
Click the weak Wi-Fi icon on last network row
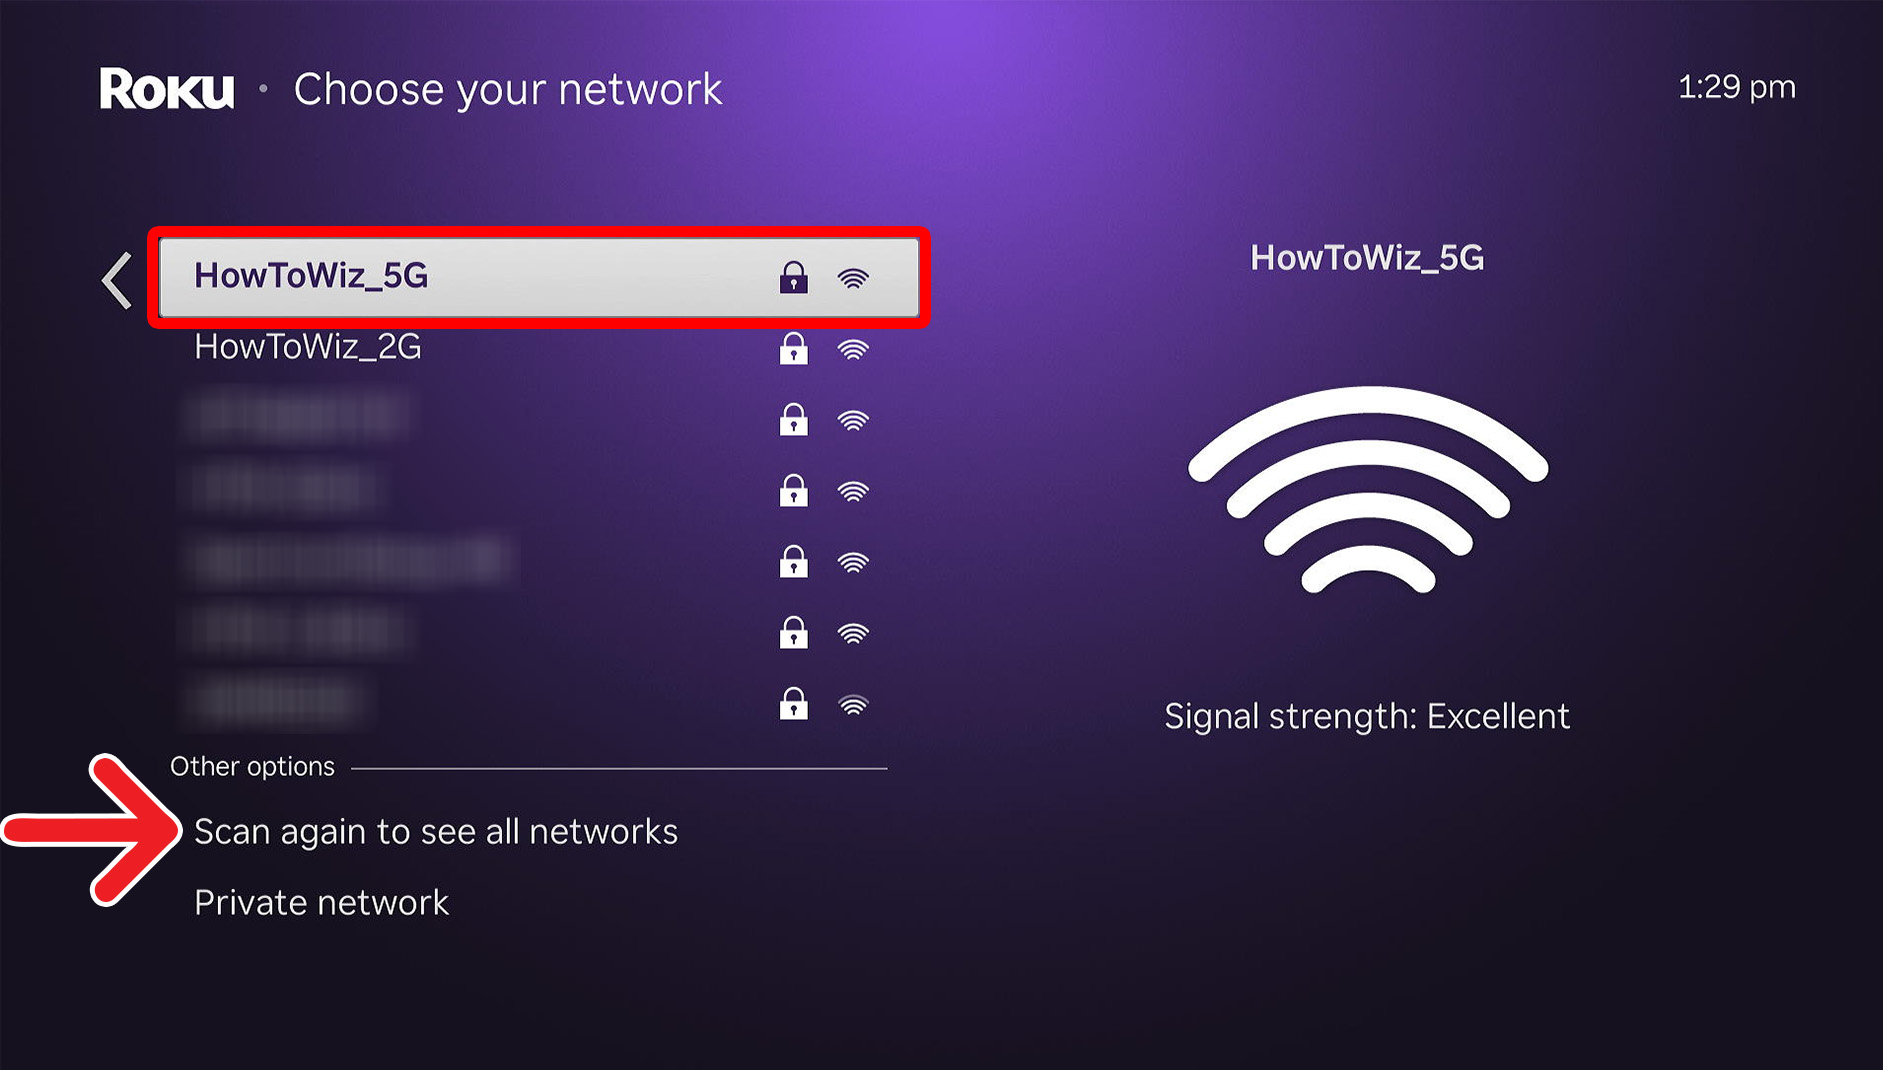pos(853,706)
